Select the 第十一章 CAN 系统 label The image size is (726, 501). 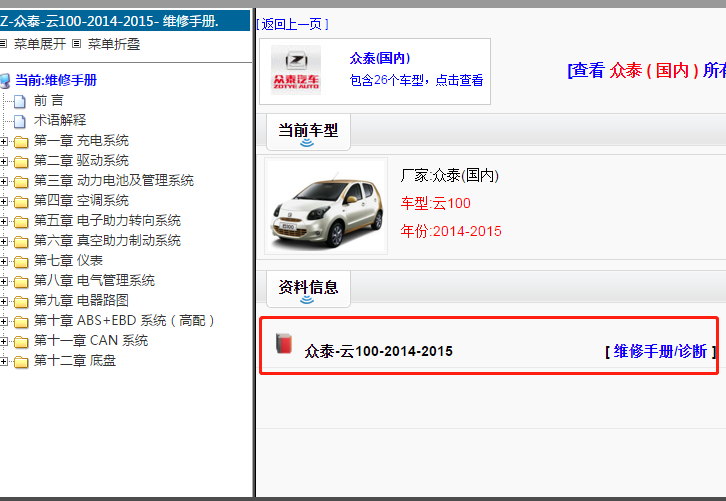(x=91, y=340)
